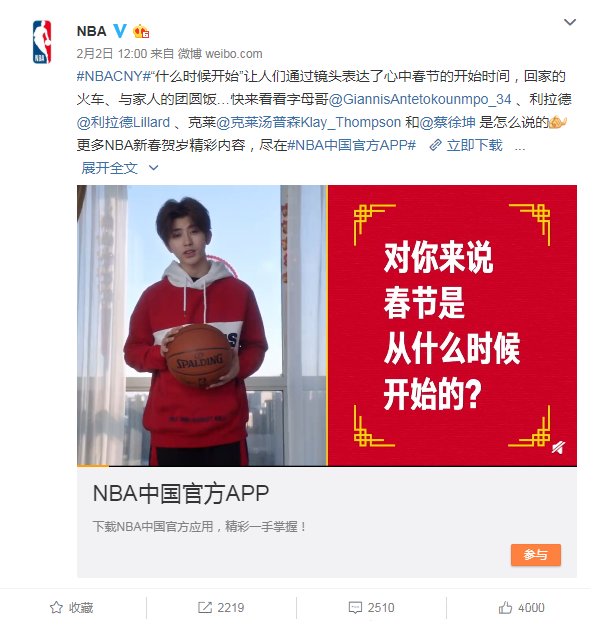The width and height of the screenshot is (590, 621).
Task: Open the NBA account name link
Action: click(x=91, y=31)
